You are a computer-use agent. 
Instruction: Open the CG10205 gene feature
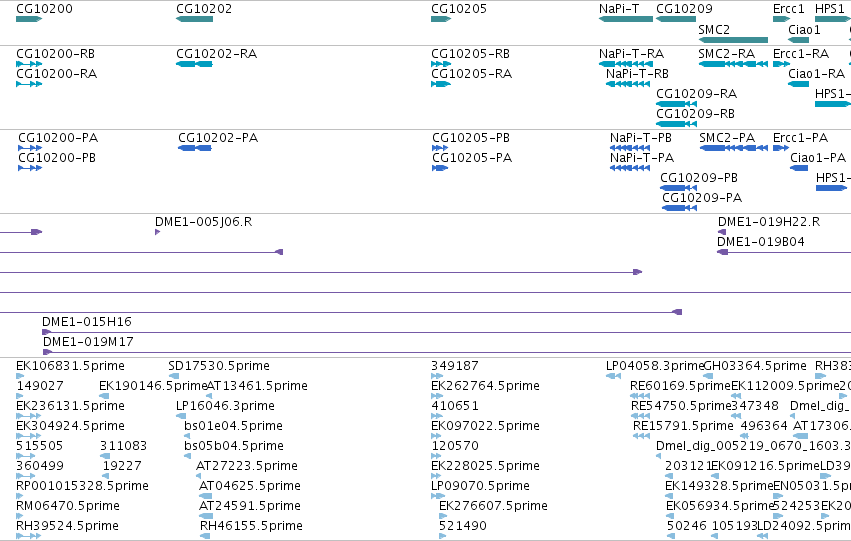441,19
